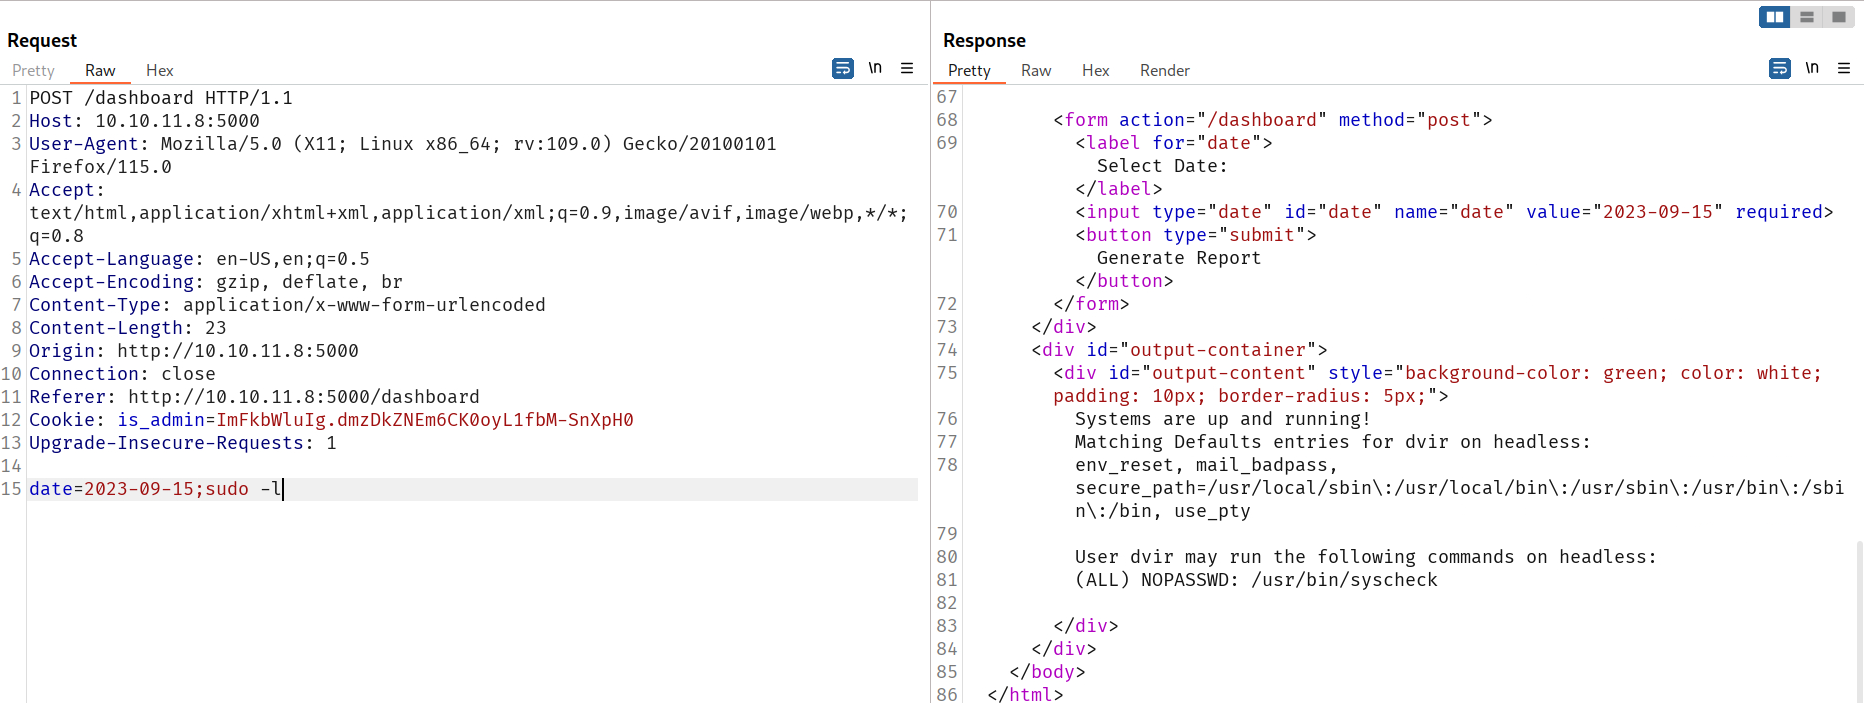The image size is (1864, 703).
Task: Click the 'Accept-Encoding: gzip, deflate, br' line
Action: click(216, 282)
